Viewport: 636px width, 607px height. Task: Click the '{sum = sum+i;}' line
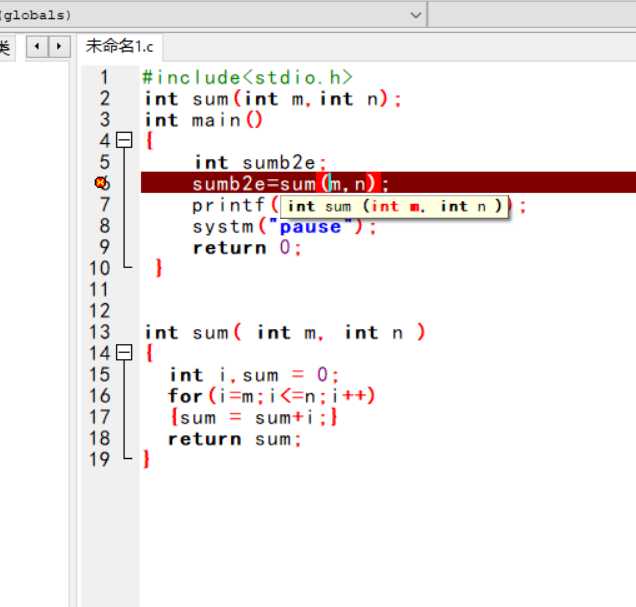[x=254, y=418]
